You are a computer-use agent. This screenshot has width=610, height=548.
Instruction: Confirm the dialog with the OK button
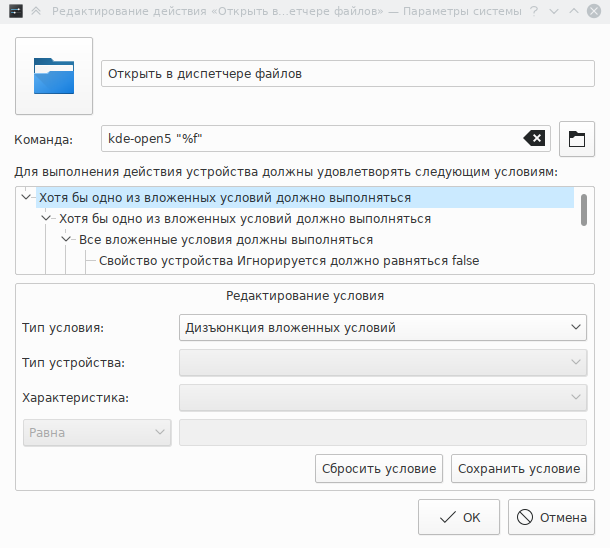[459, 518]
